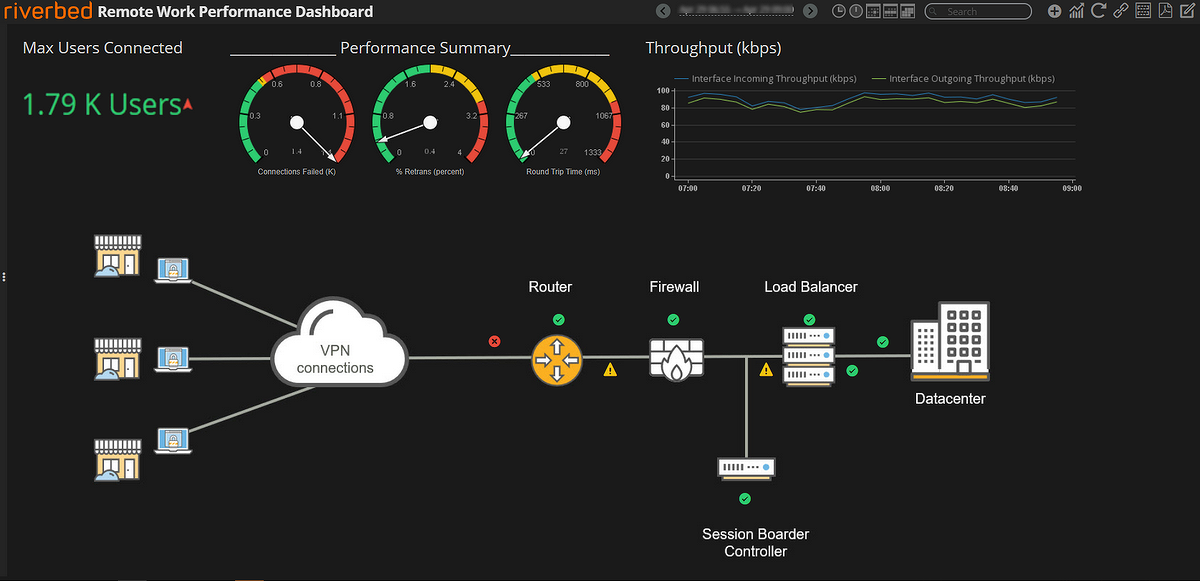
Task: Click the Datacenter building icon
Action: tap(949, 342)
